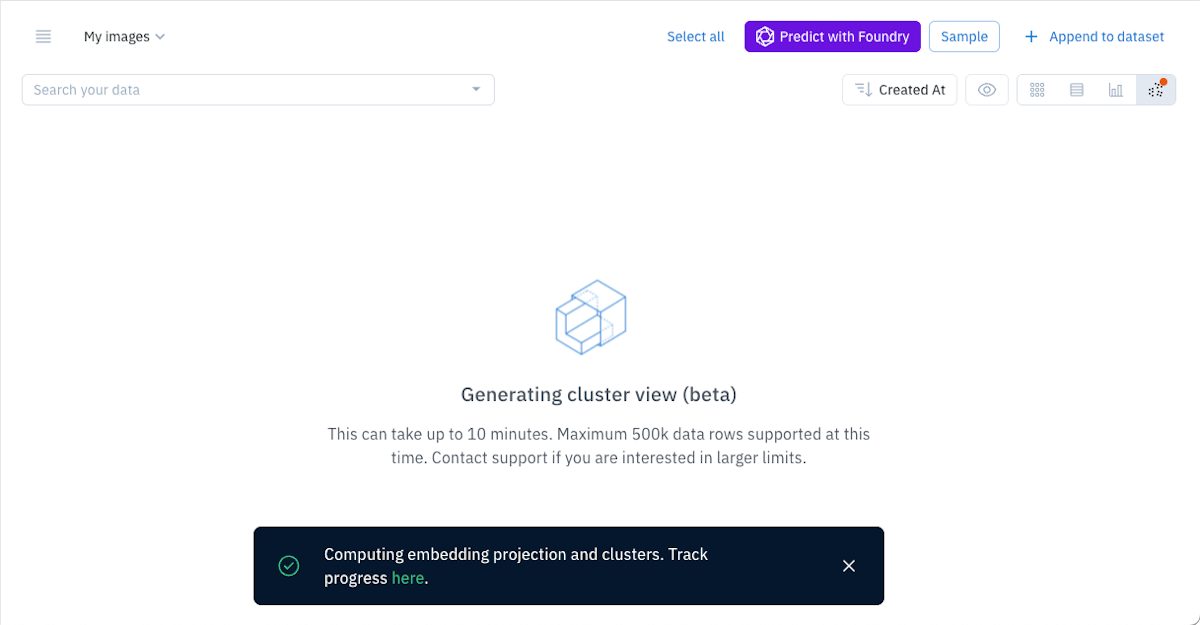Expand the My images dropdown
The width and height of the screenshot is (1200, 625).
(x=124, y=37)
